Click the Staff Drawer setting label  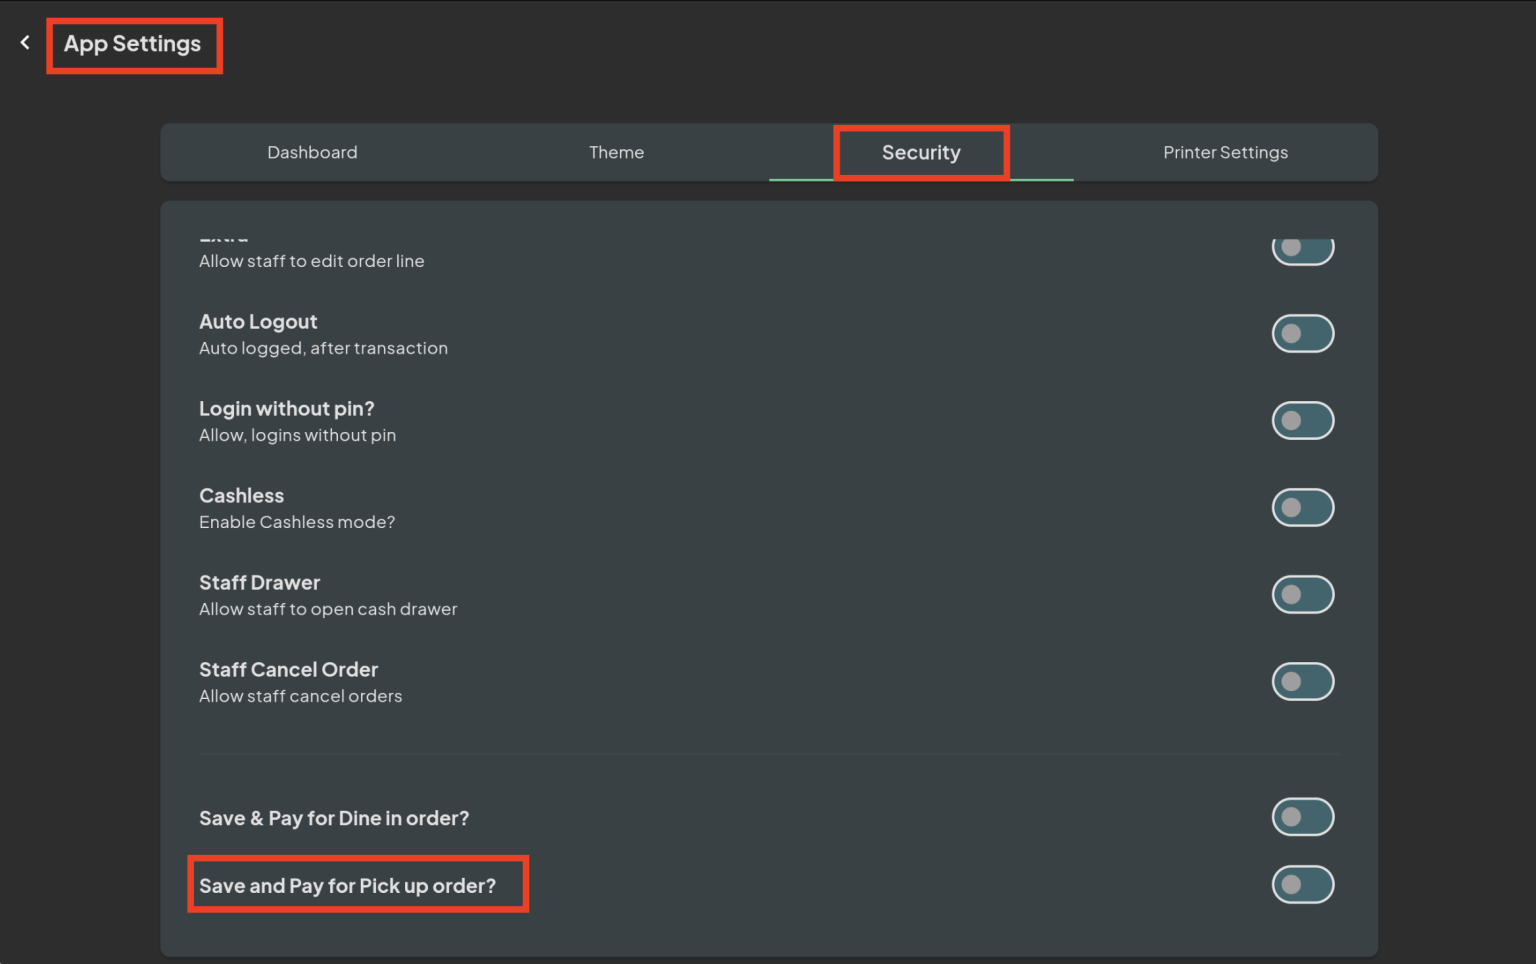[x=259, y=583]
